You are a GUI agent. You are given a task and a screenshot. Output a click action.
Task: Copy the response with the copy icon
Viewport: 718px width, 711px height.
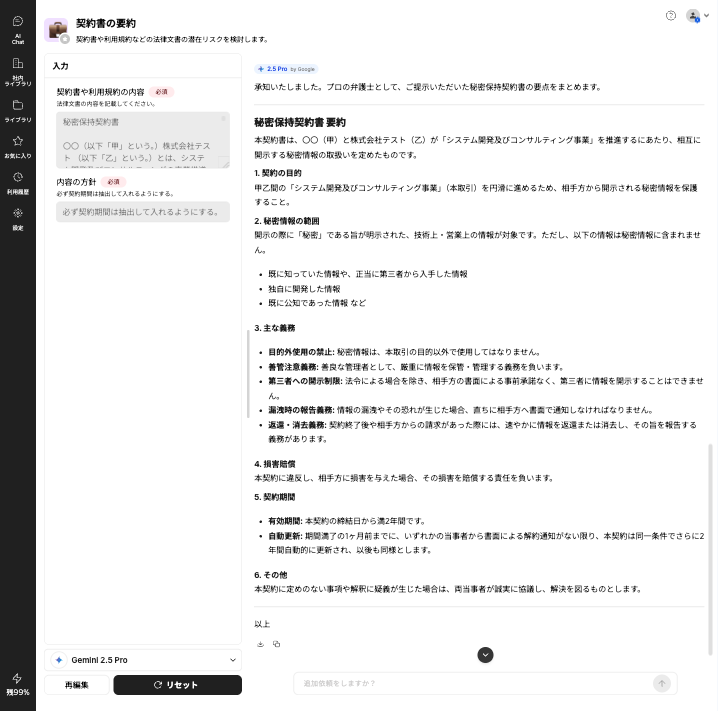pyautogui.click(x=277, y=644)
